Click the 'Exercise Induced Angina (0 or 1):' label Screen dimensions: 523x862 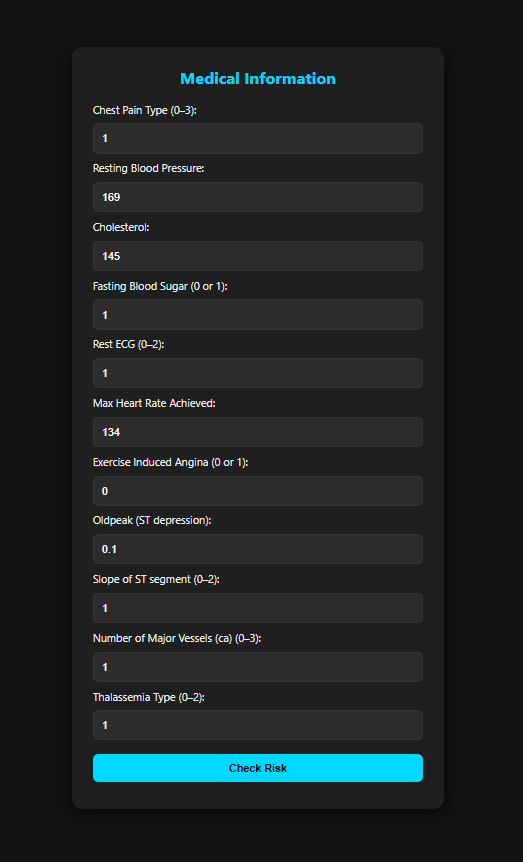[171, 462]
